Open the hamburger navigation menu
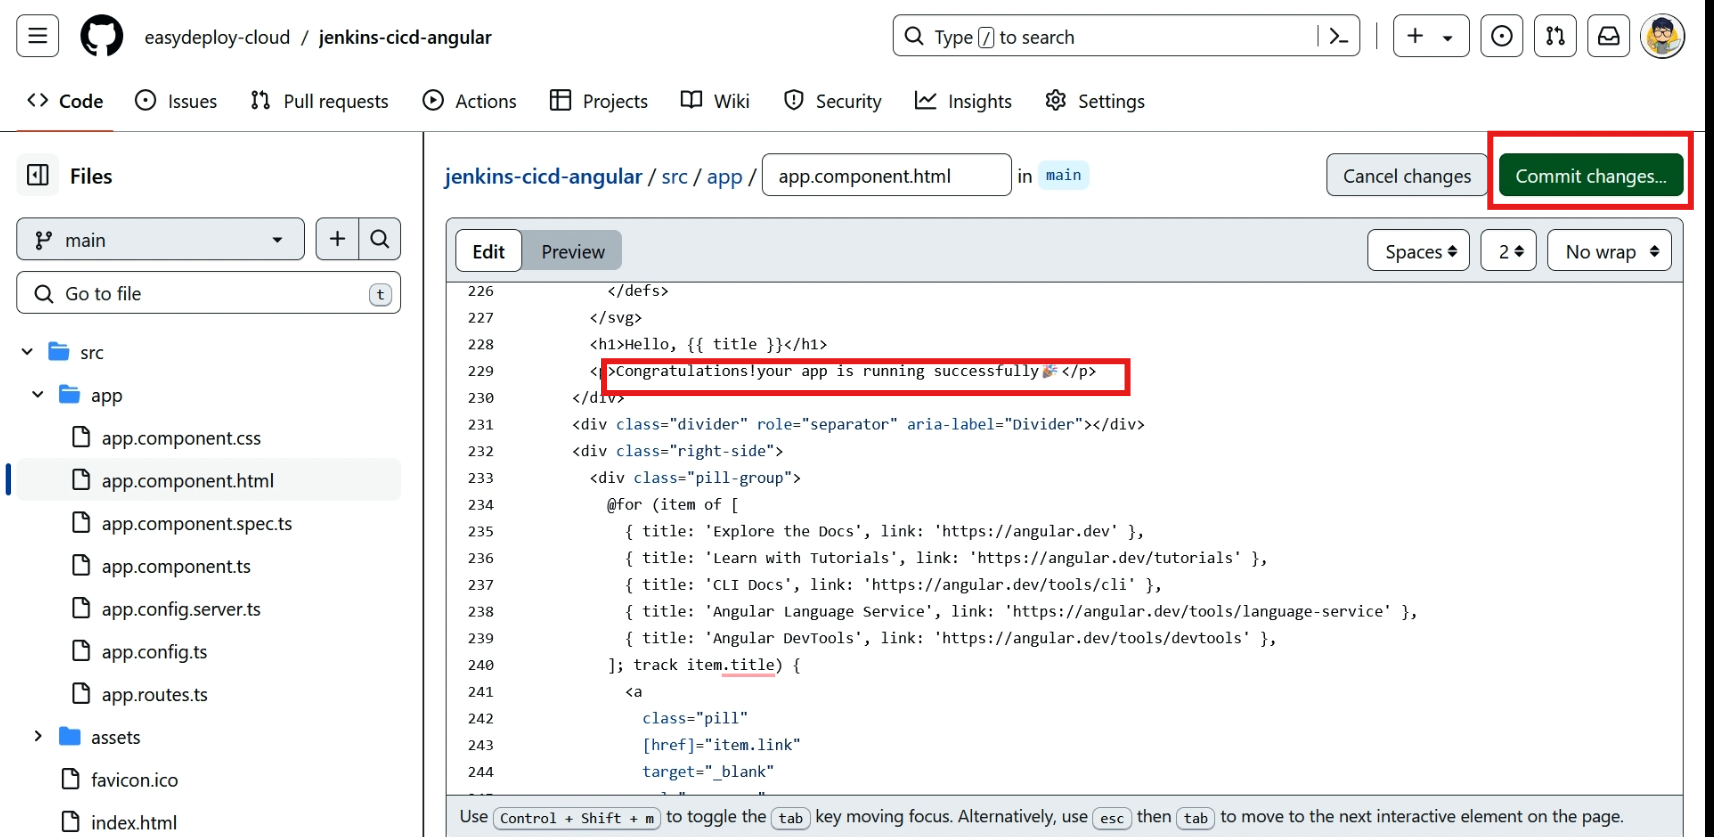This screenshot has width=1714, height=837. coord(38,36)
